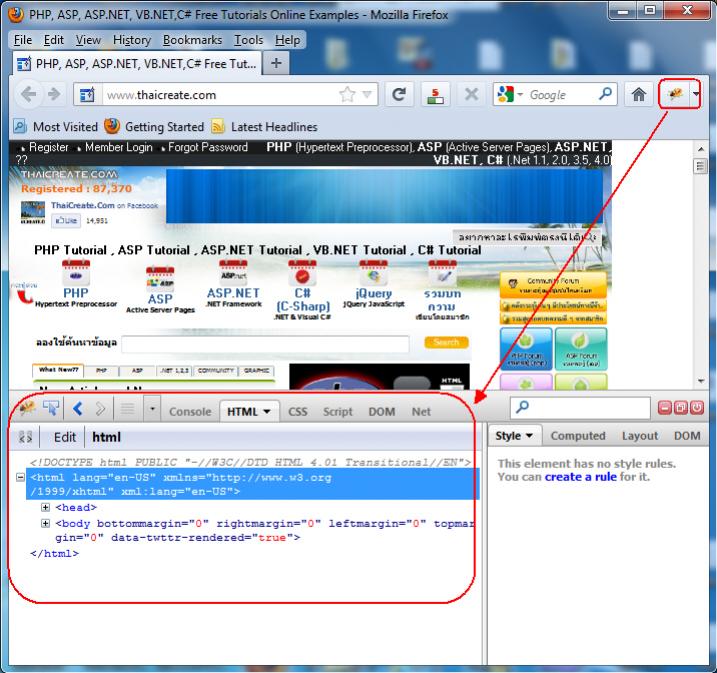Go forward to next page
Image resolution: width=717 pixels, height=673 pixels.
pos(54,94)
